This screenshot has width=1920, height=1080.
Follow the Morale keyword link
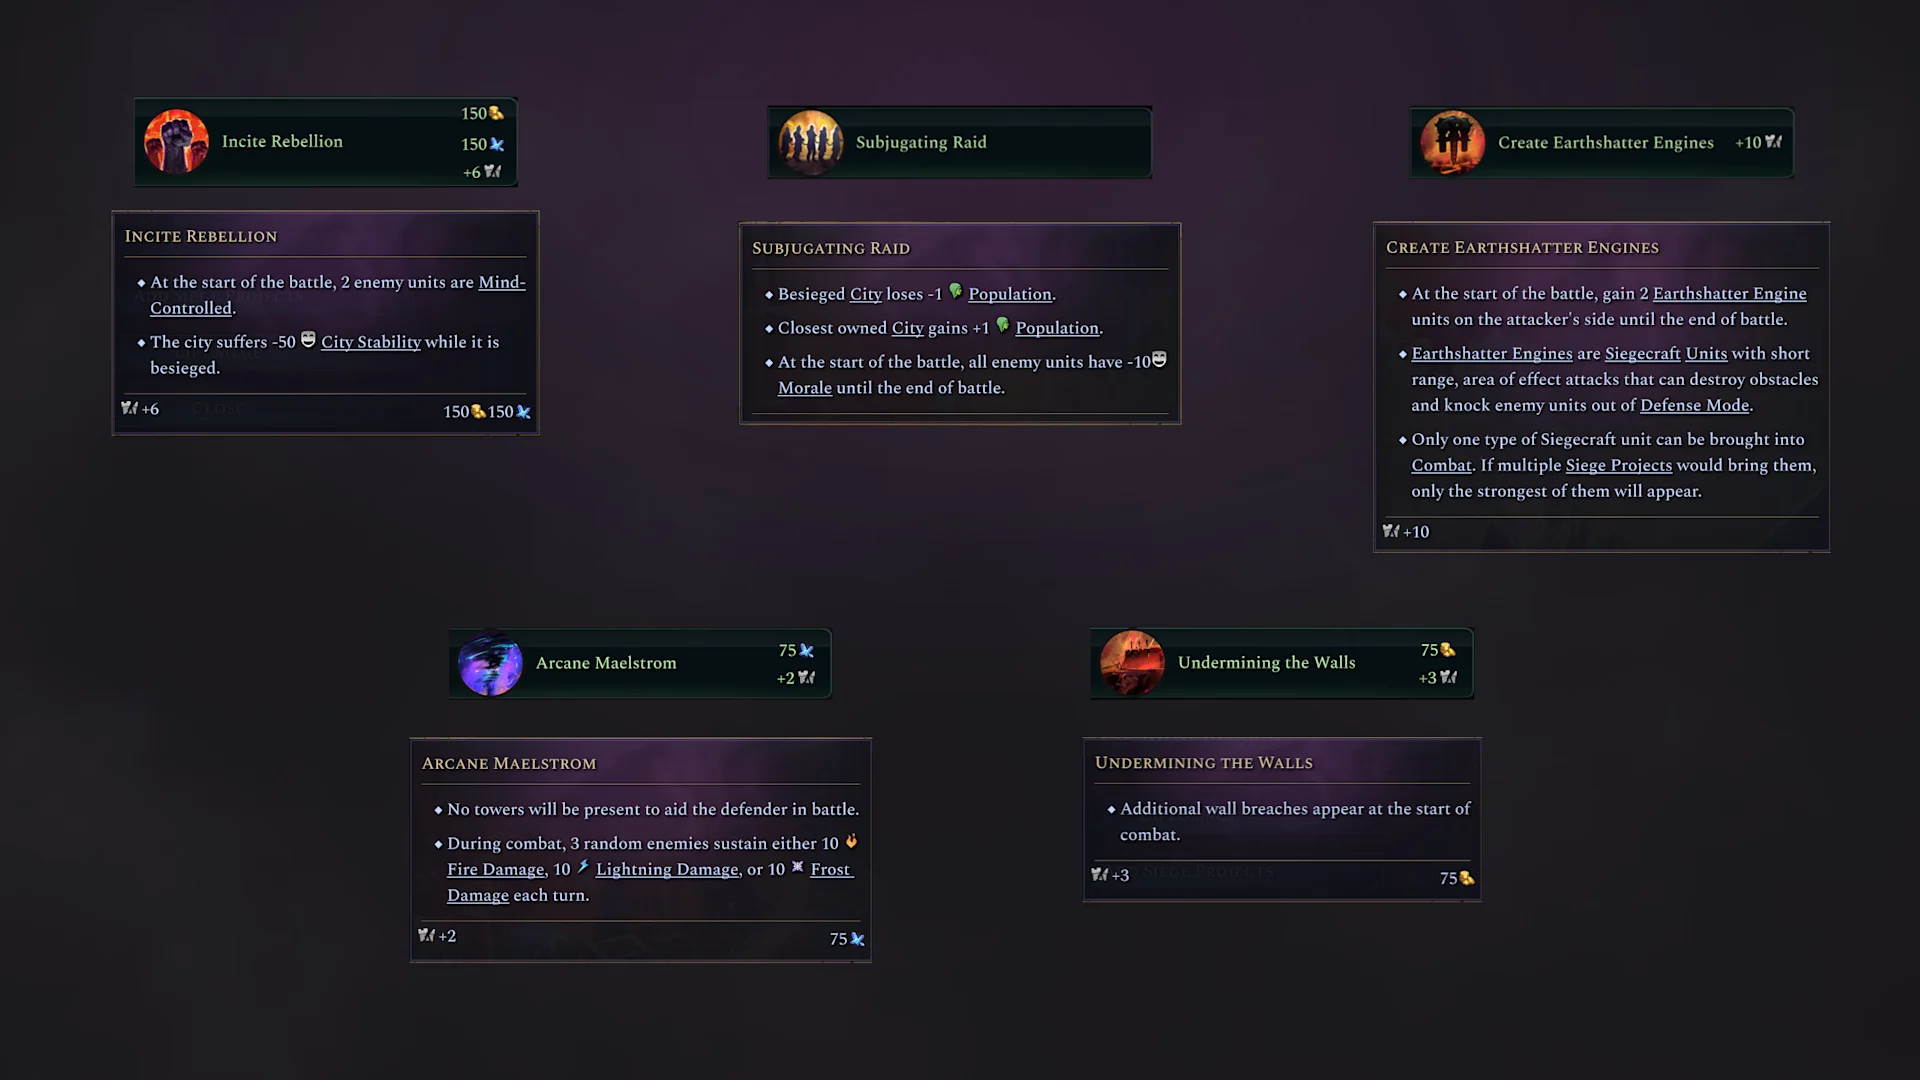805,388
